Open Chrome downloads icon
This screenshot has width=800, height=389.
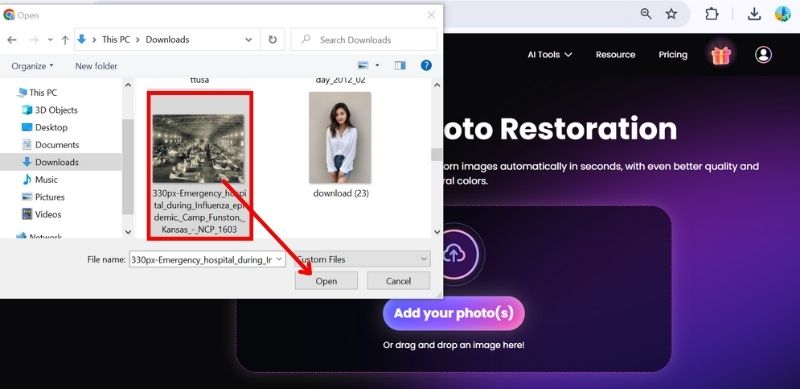754,14
